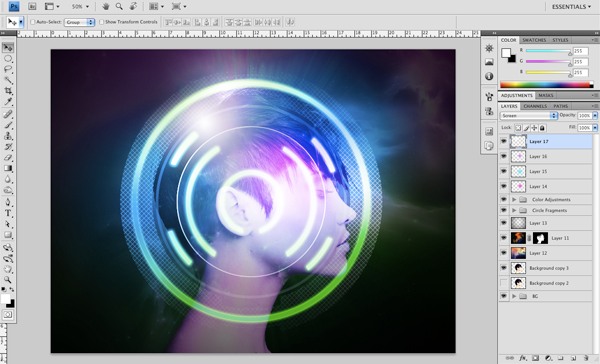Open the ESSENTIALS workspace menu

(571, 7)
